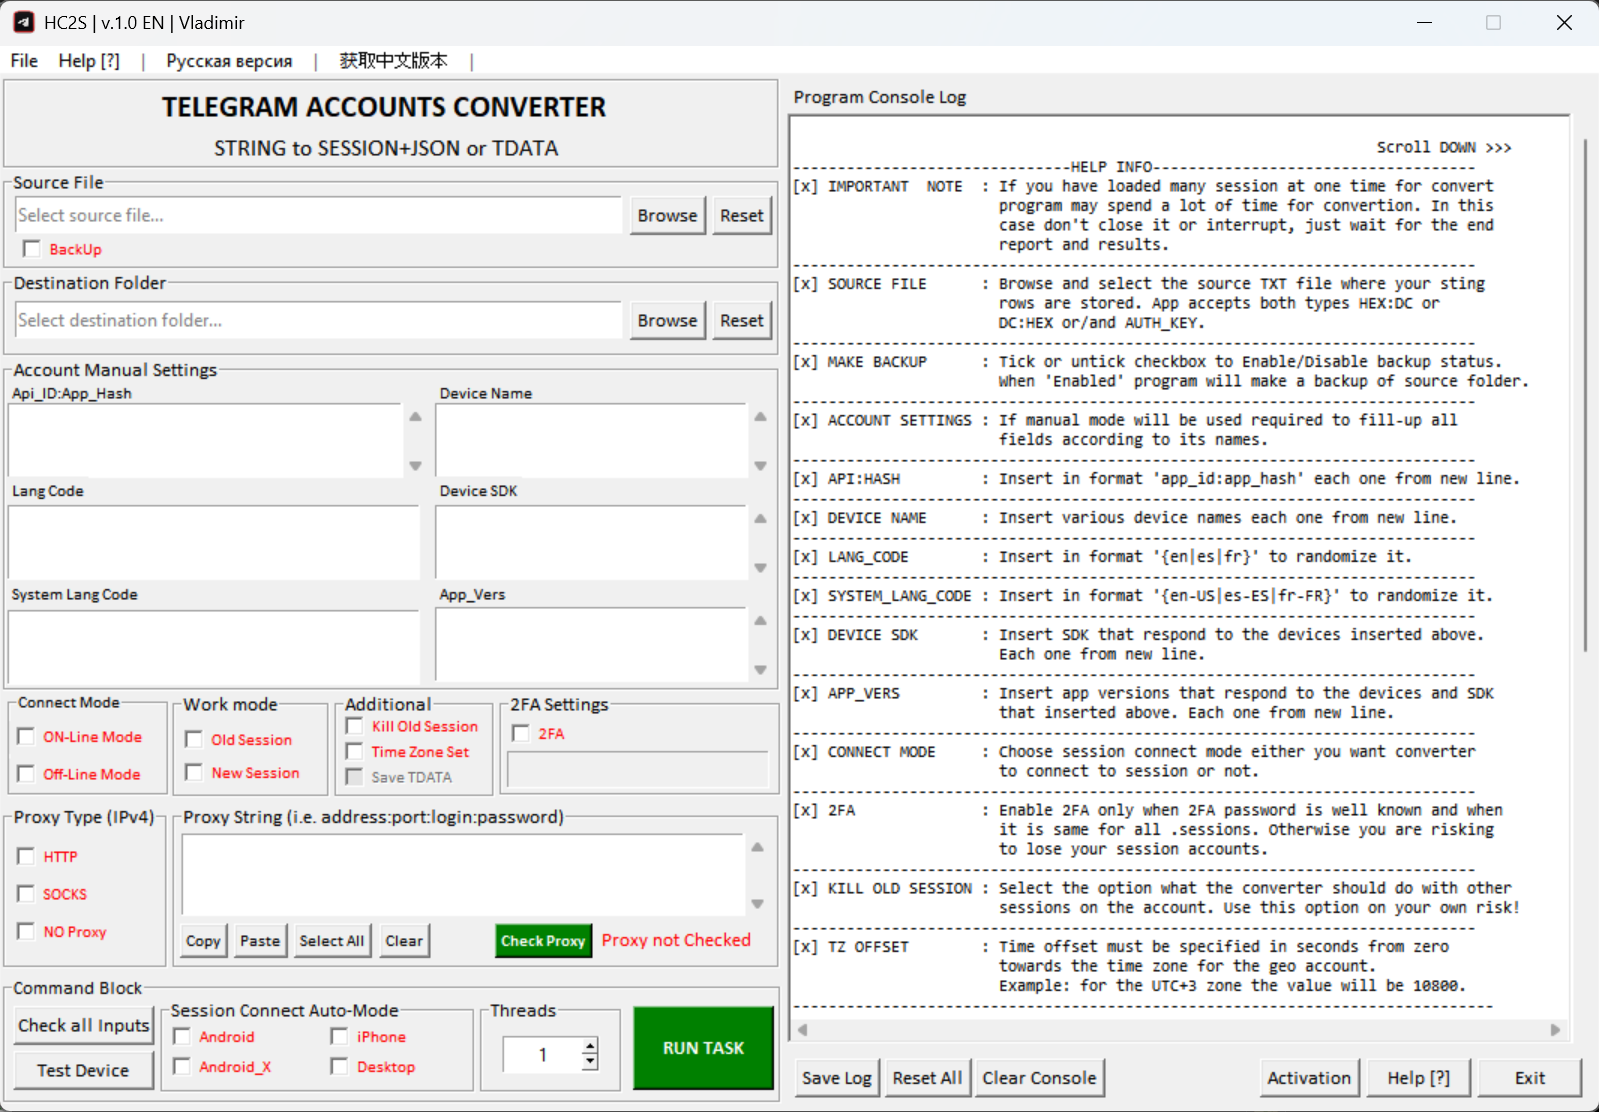Click Device SDK scroll down arrow

click(x=760, y=568)
